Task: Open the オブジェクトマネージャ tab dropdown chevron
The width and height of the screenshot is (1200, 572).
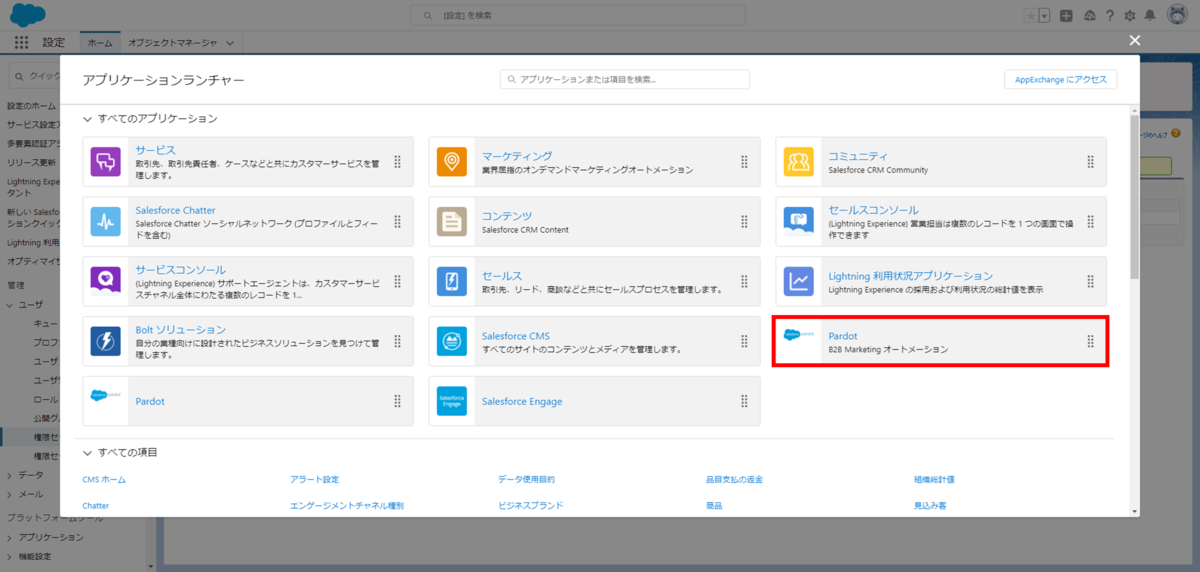Action: (230, 43)
